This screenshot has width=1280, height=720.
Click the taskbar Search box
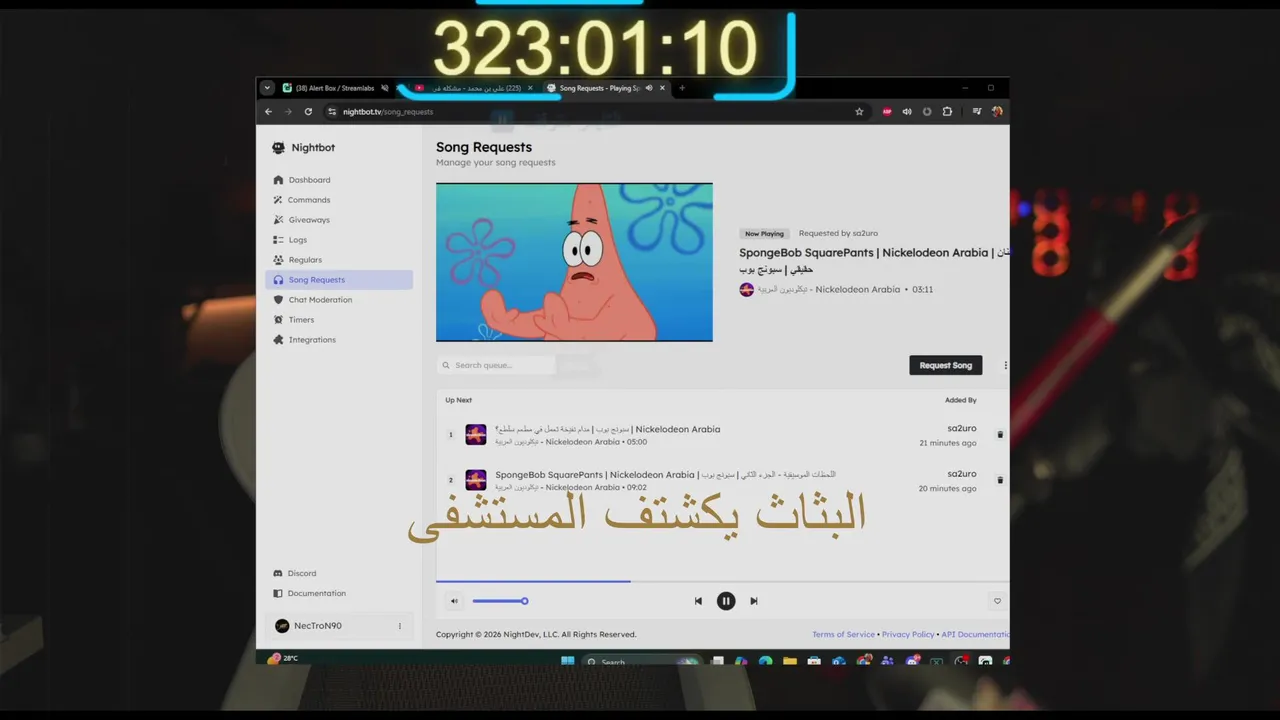click(640, 662)
